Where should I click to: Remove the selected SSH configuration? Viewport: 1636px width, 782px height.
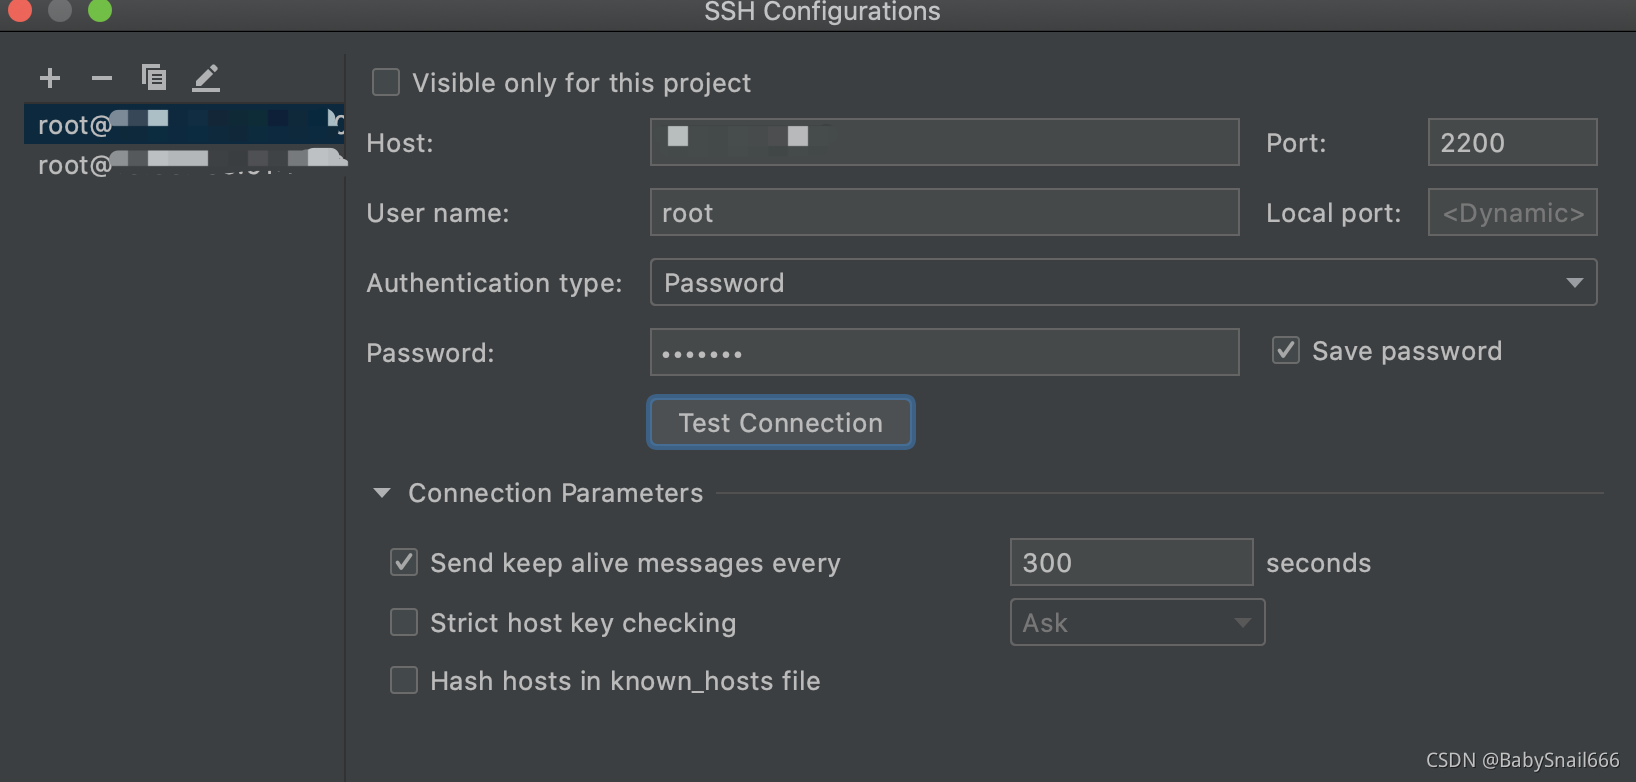tap(100, 77)
